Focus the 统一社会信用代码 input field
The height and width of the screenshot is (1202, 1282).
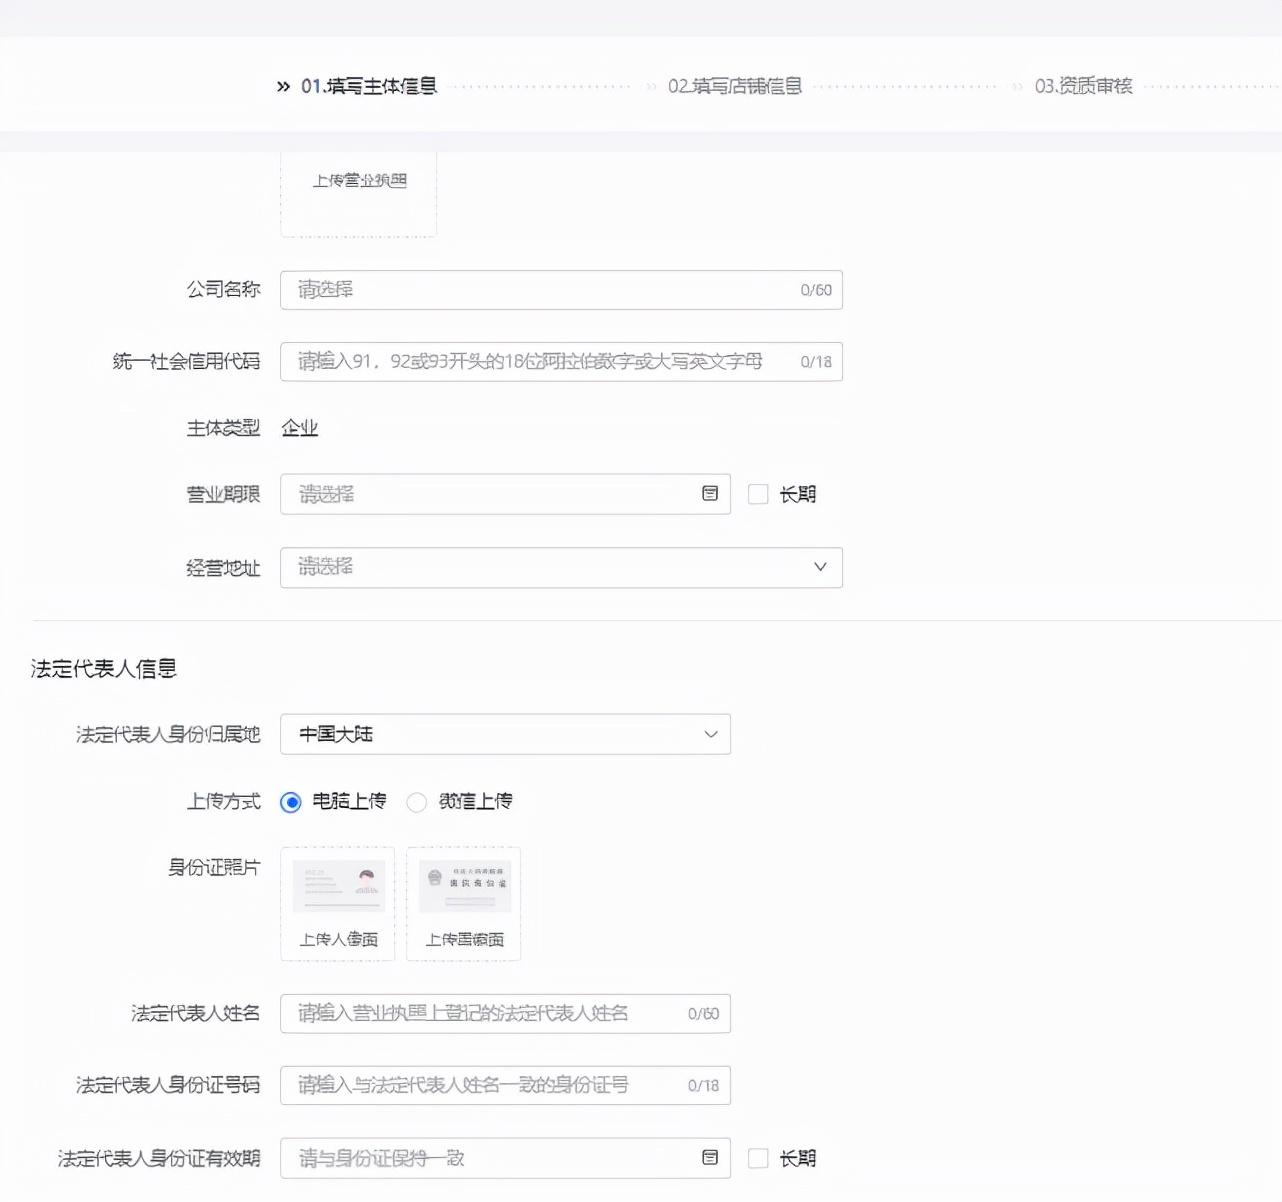[561, 361]
